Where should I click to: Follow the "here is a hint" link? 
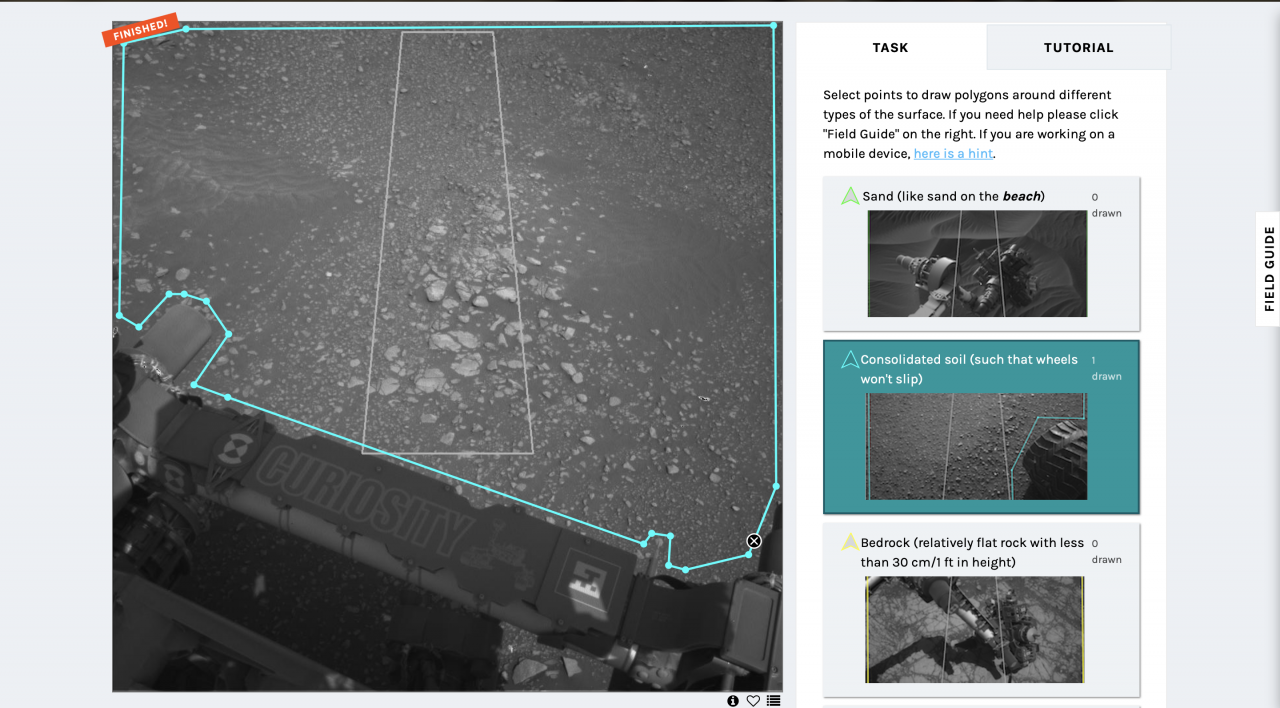click(954, 154)
